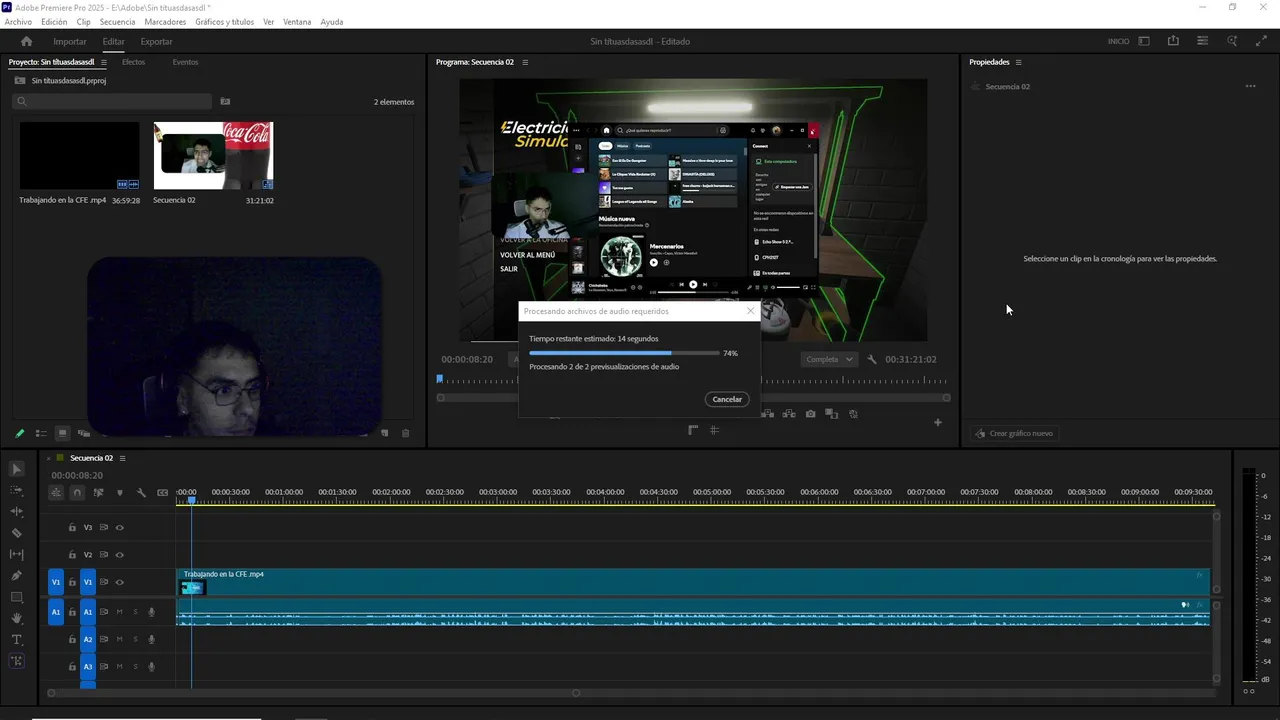Open timeline display settings wrench
Screen dimensions: 1280x720
[x=141, y=492]
